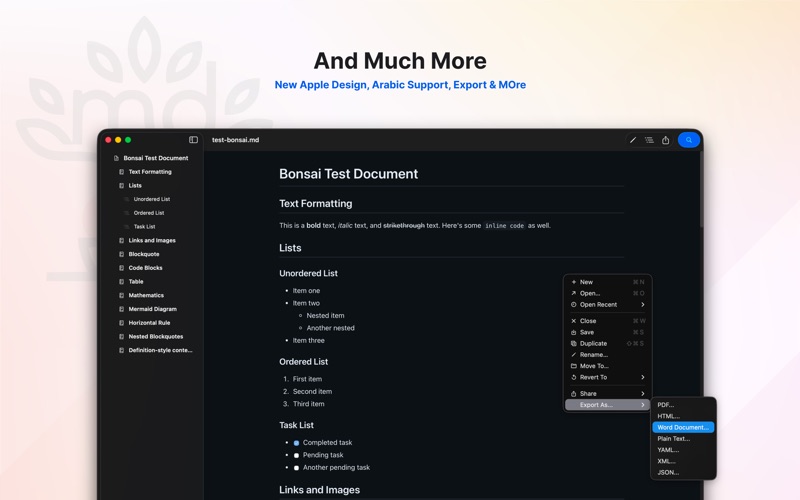
Task: Open the Export As... submenu
Action: (607, 405)
